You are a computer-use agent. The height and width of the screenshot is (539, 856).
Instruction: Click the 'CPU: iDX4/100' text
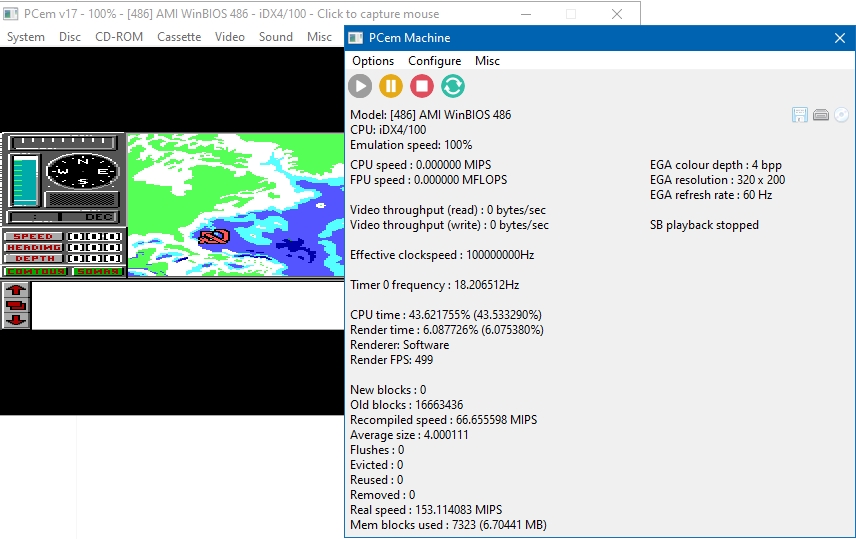(x=388, y=130)
